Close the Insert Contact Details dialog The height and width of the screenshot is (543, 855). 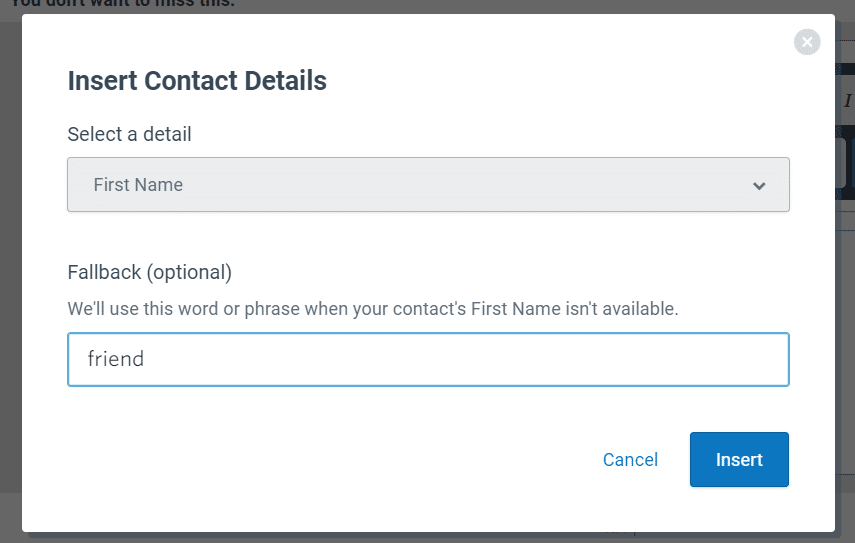click(x=807, y=42)
